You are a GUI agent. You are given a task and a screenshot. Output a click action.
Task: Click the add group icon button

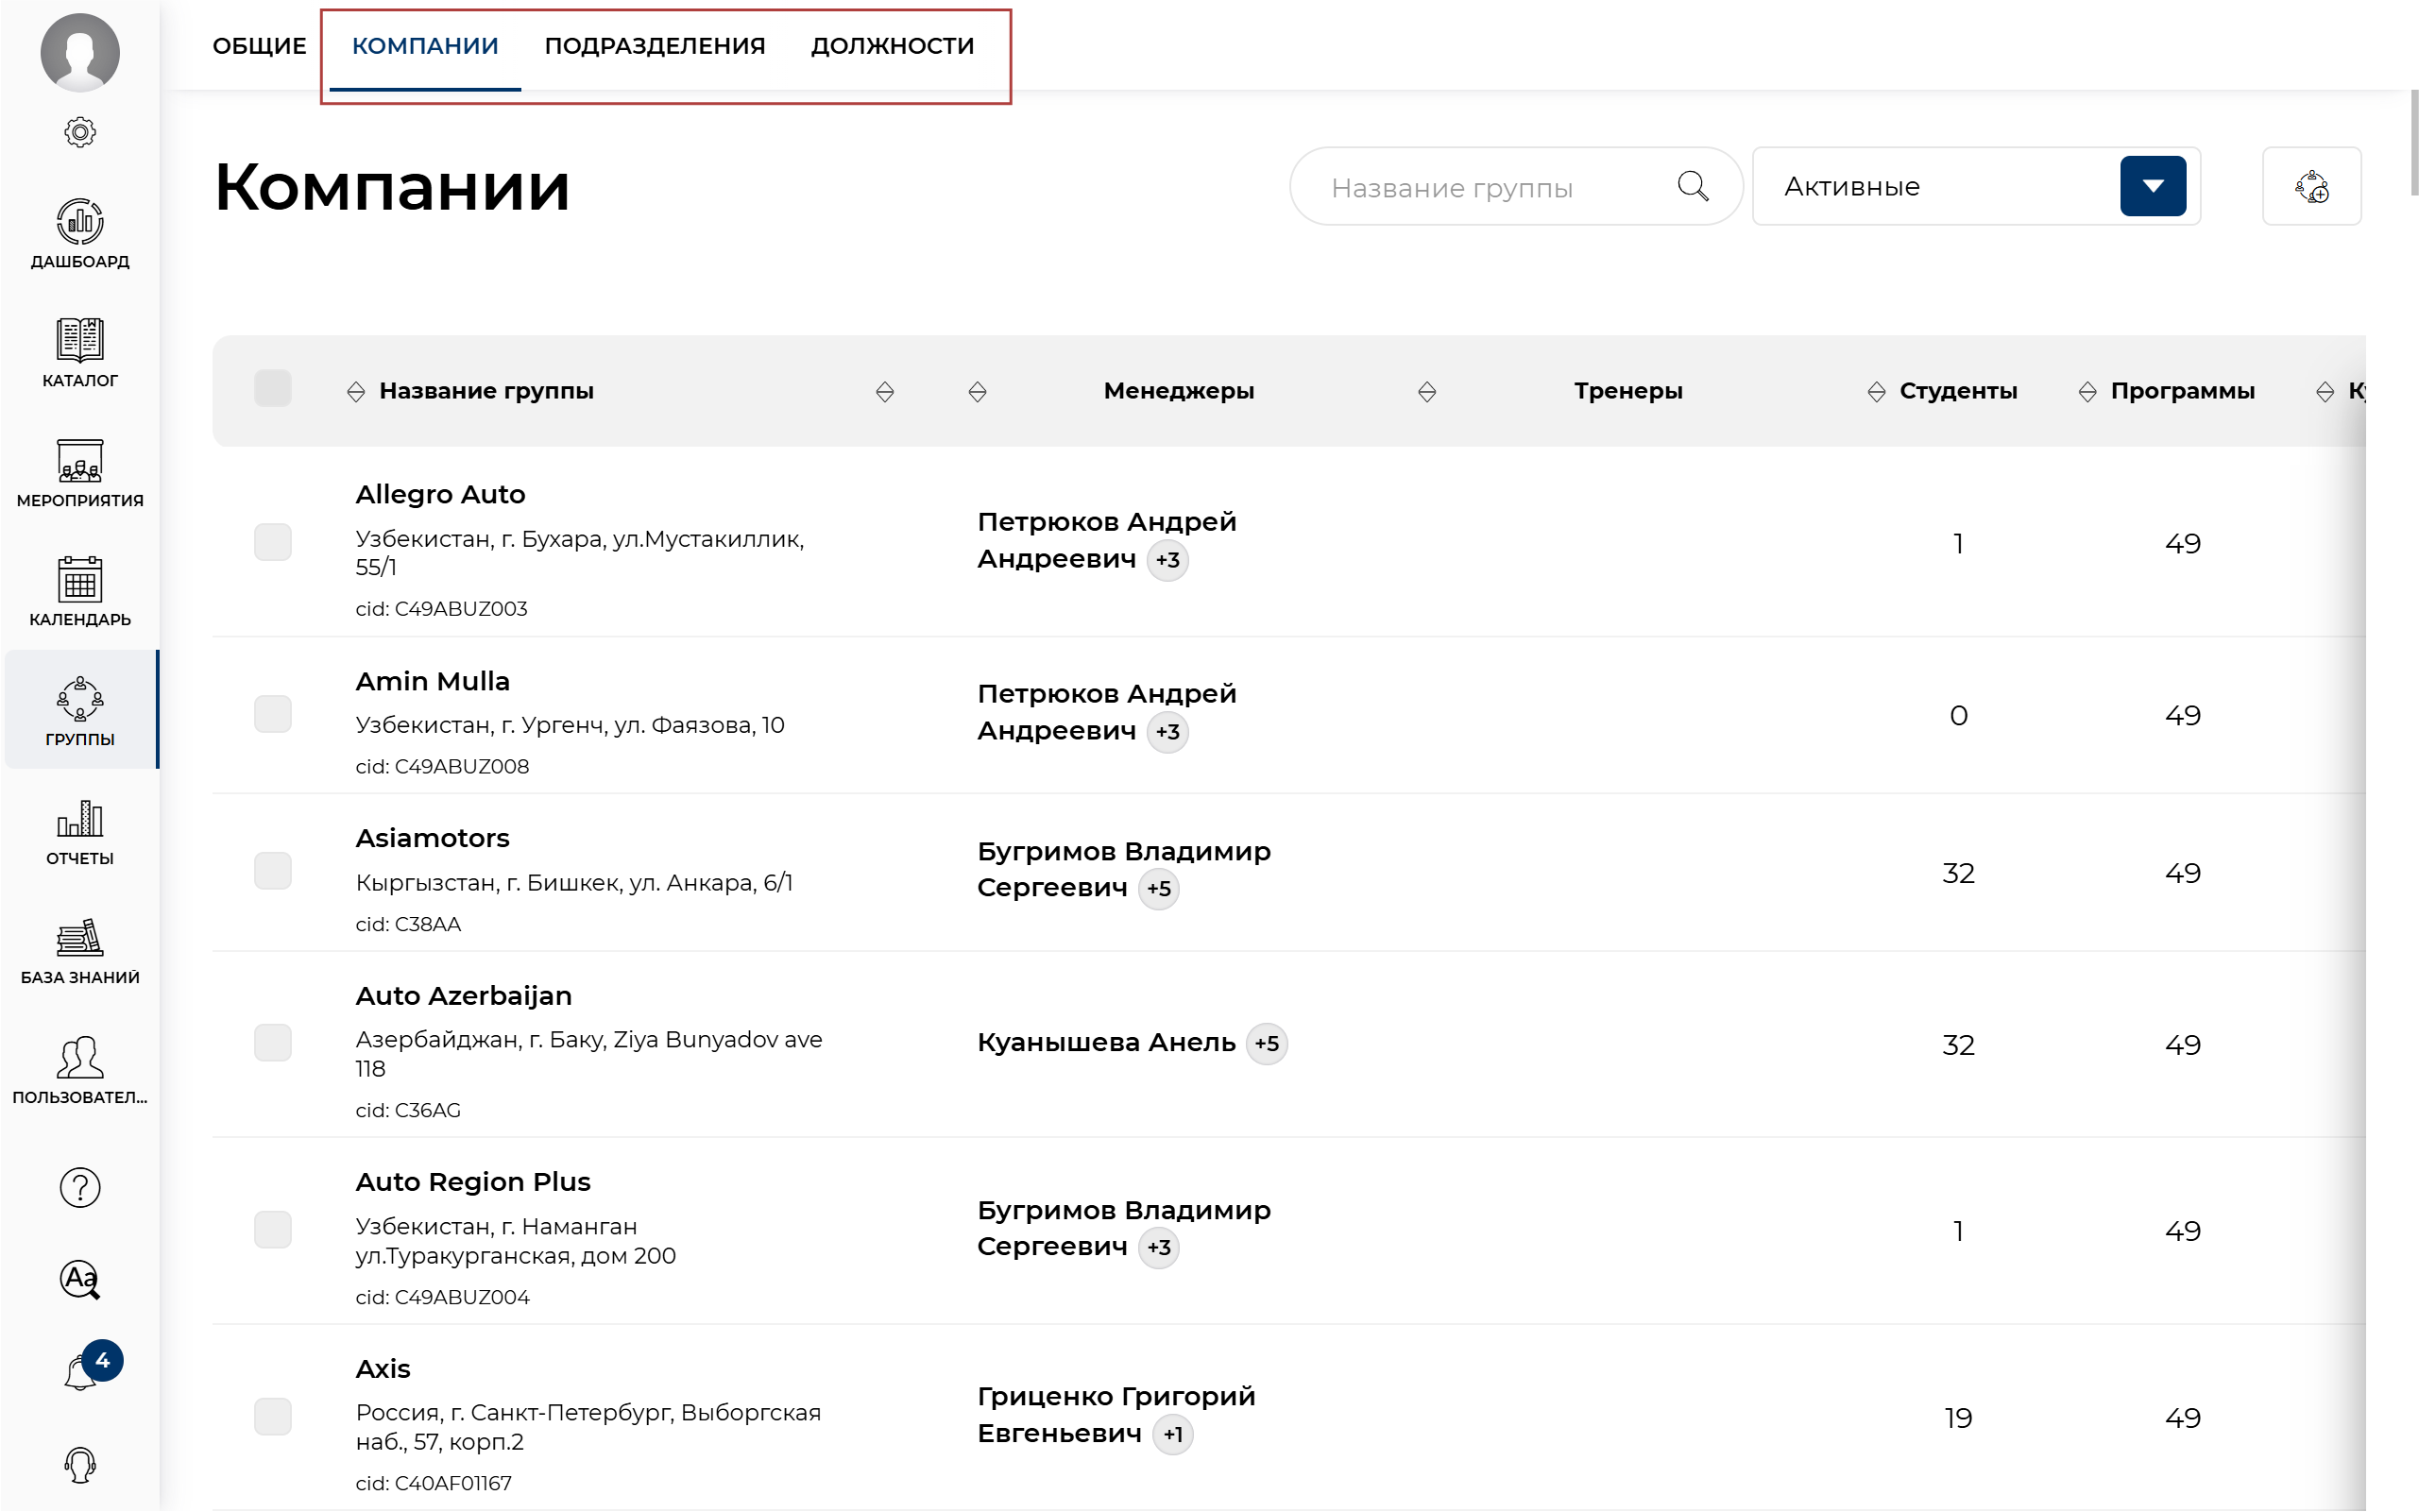2310,186
